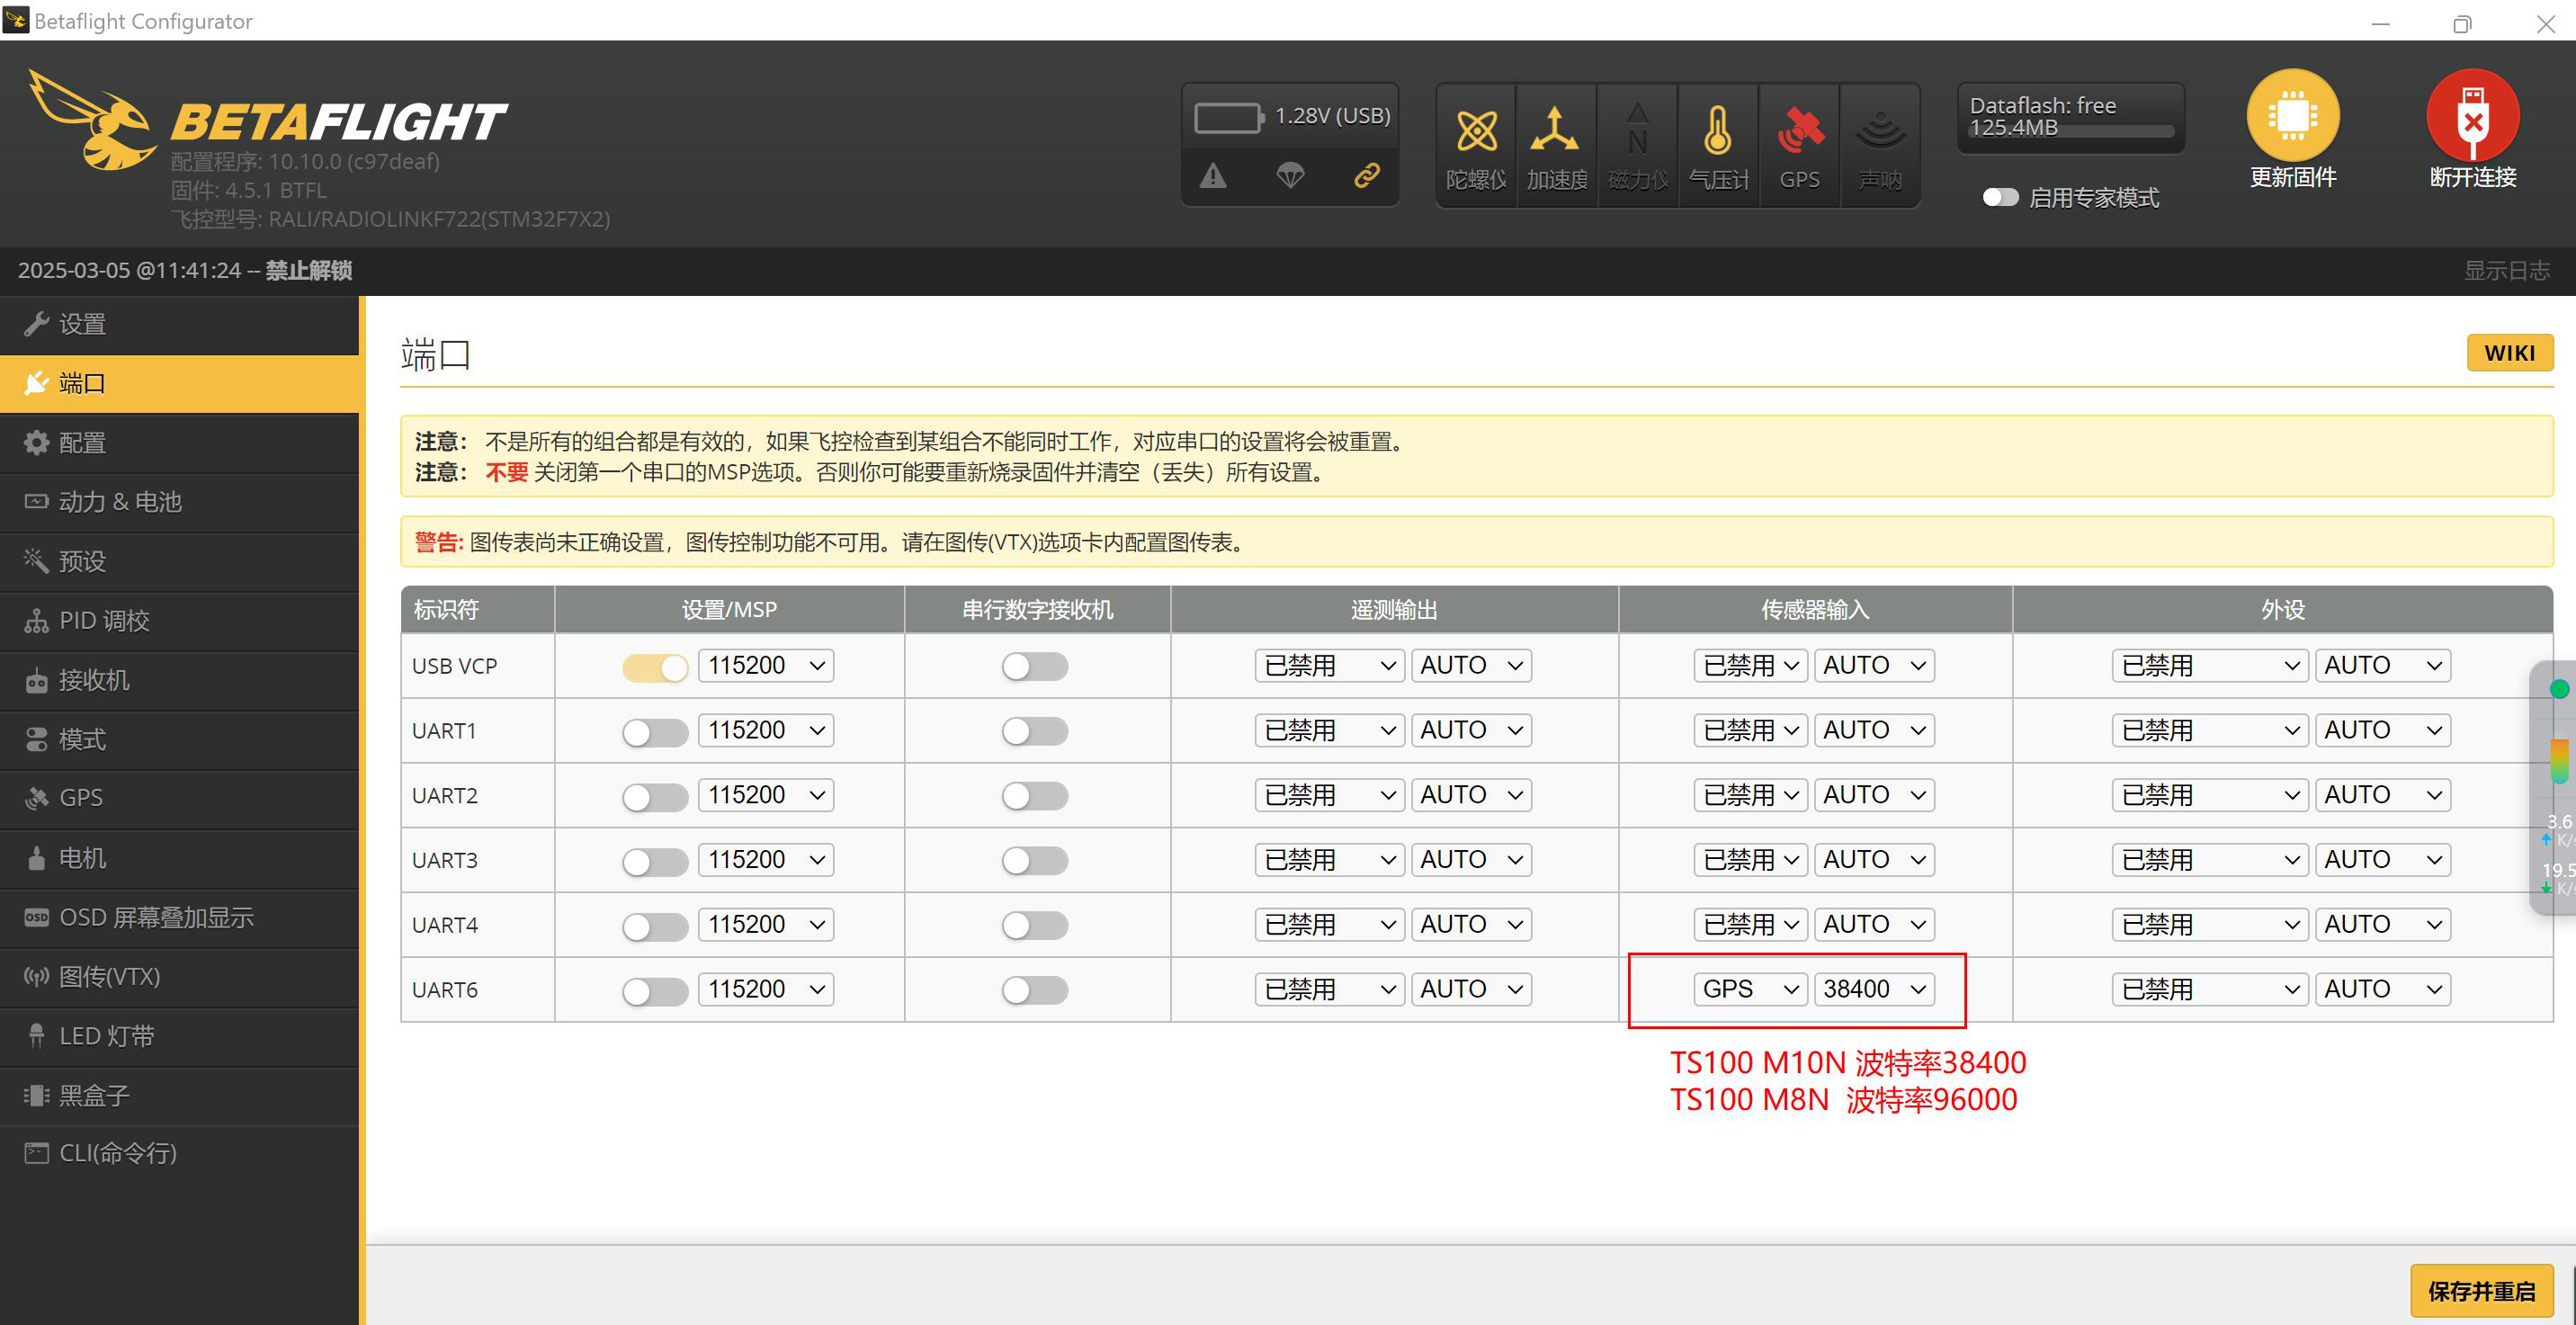Click the Dataflash free space bar
The height and width of the screenshot is (1325, 2576).
coord(2070,131)
